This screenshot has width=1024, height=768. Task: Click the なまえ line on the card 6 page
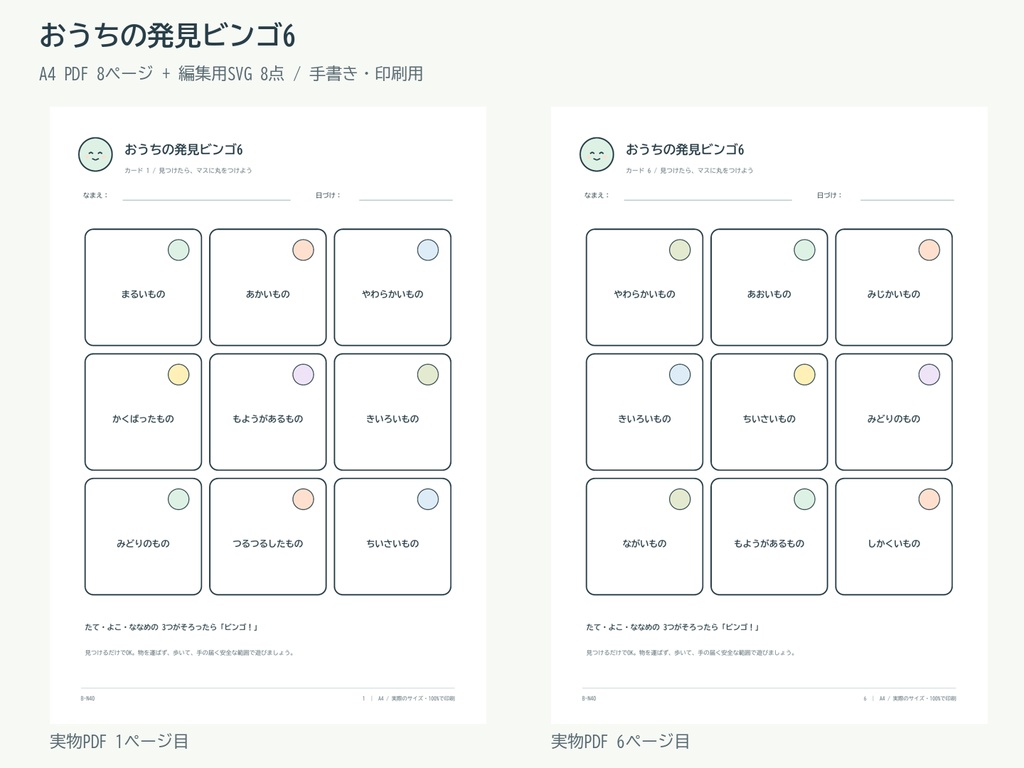[x=708, y=199]
